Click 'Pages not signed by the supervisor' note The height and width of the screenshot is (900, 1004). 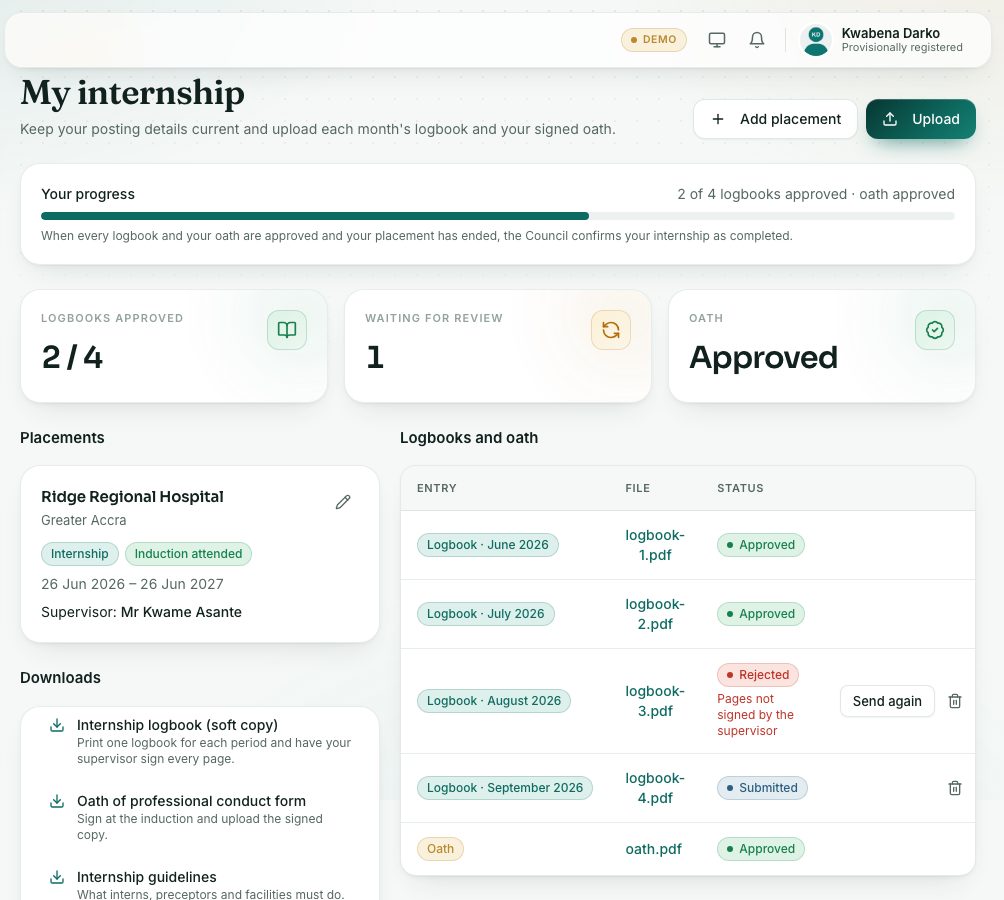[756, 715]
